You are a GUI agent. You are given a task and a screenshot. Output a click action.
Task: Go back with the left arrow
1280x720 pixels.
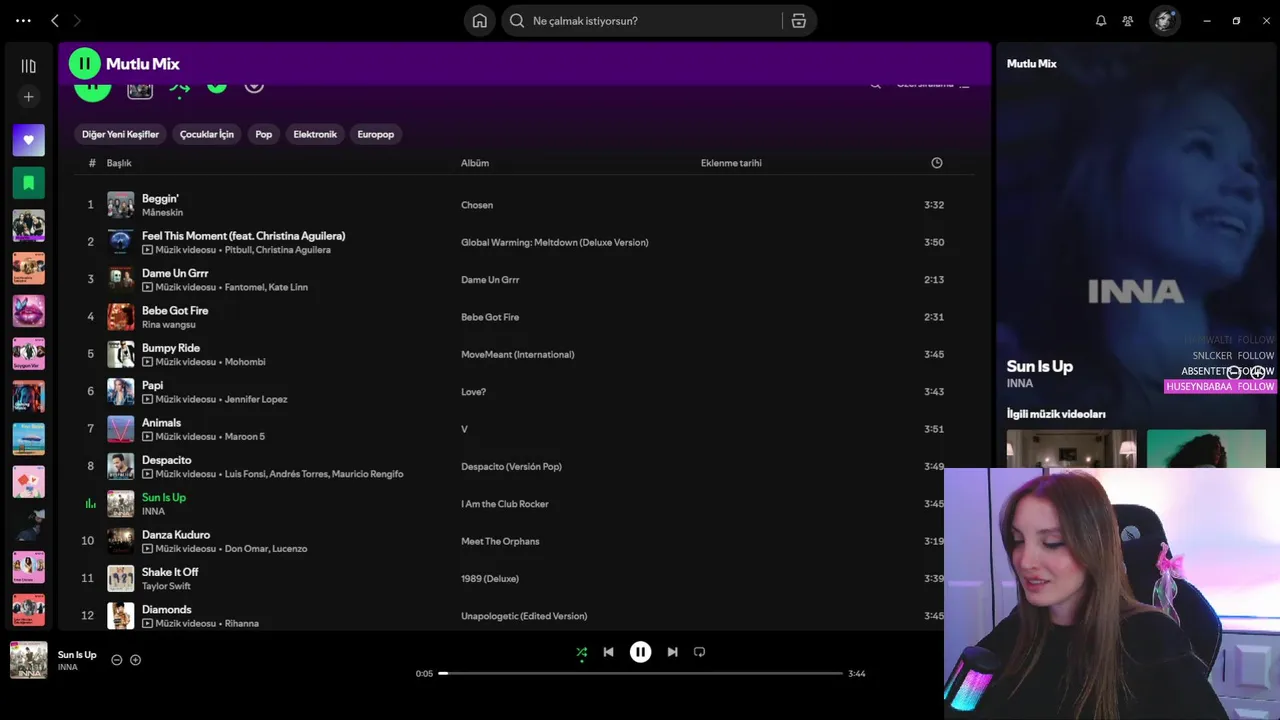click(x=55, y=20)
